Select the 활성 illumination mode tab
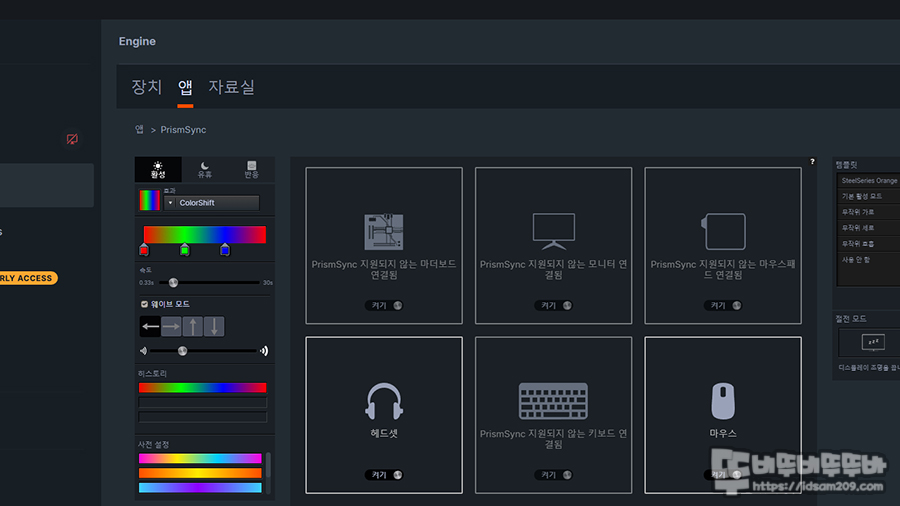The image size is (900, 506). [158, 170]
